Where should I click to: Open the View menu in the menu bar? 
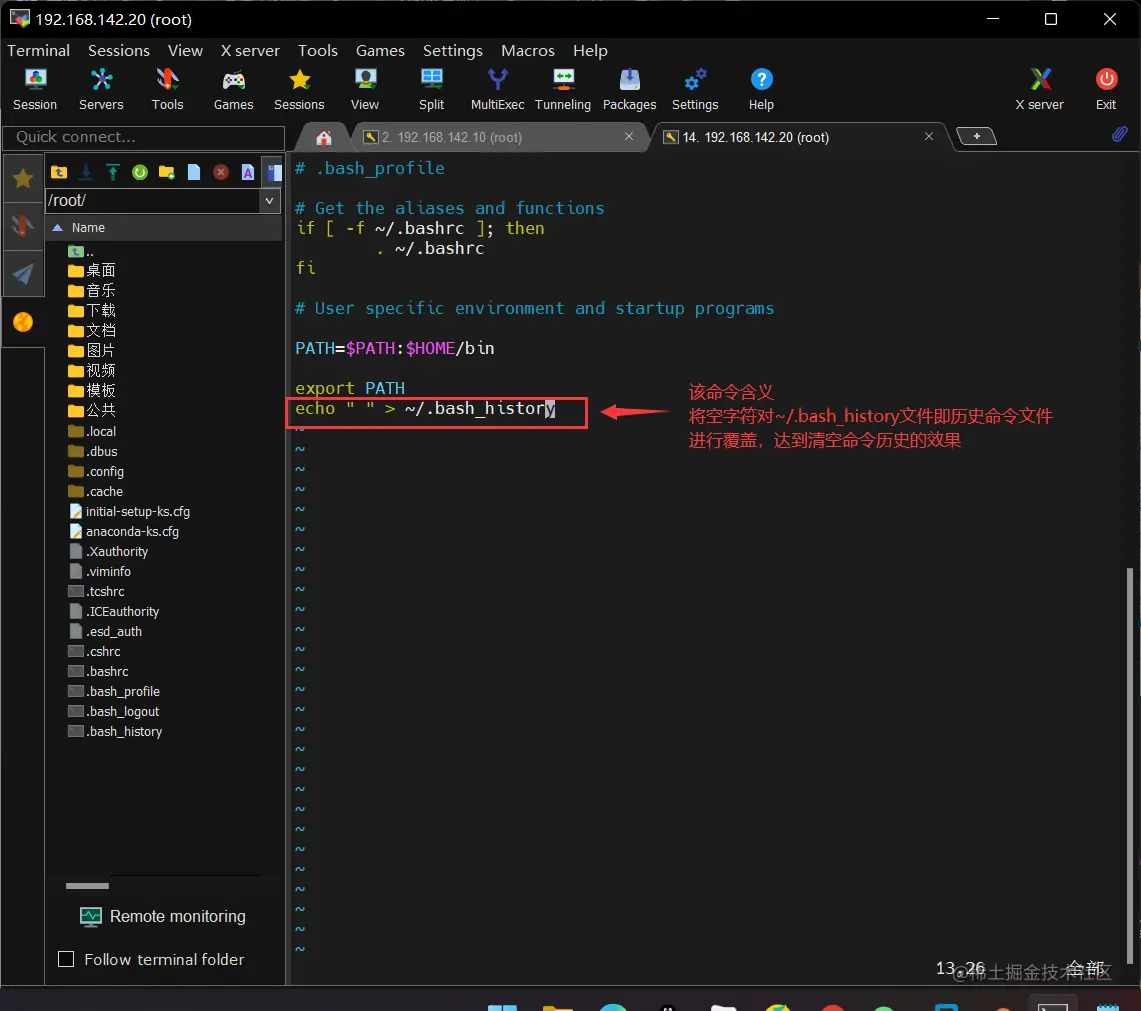pos(185,50)
